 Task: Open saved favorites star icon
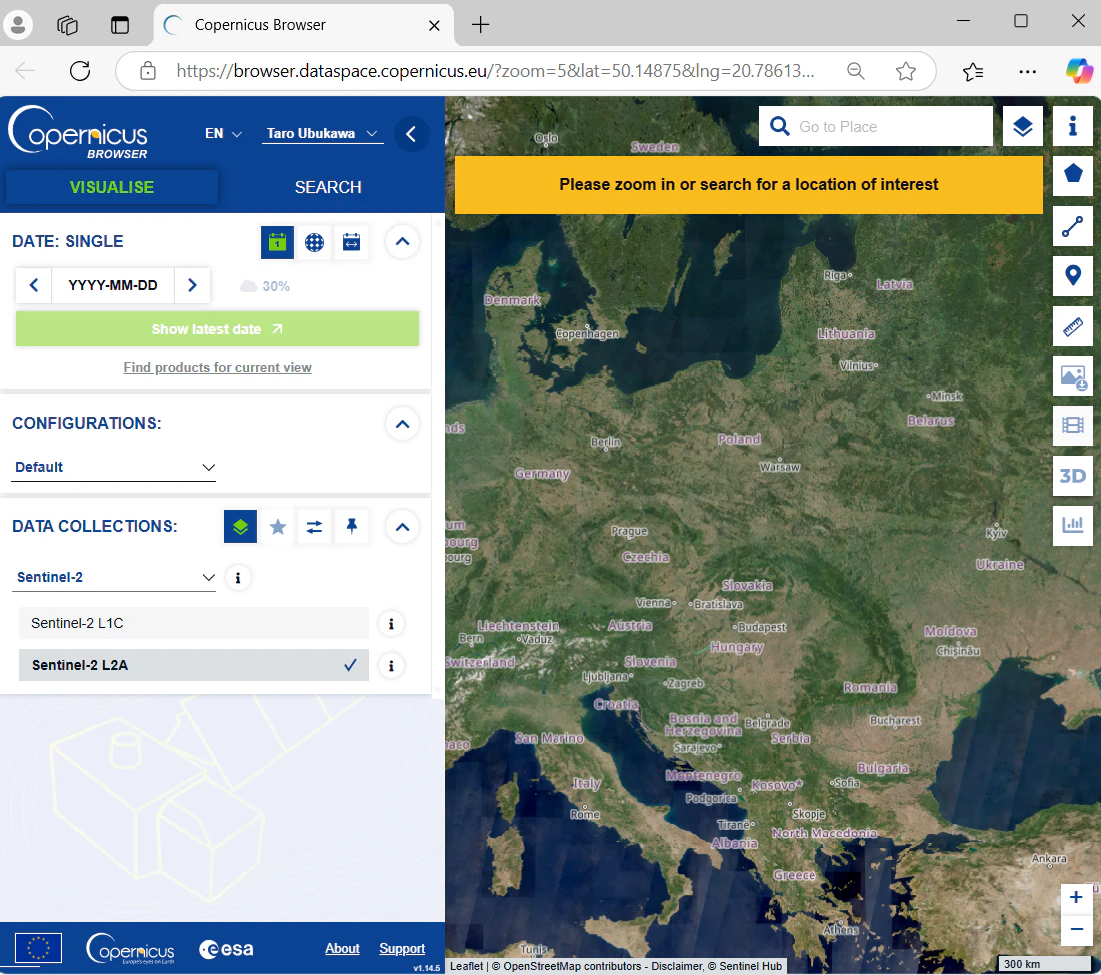coord(278,526)
